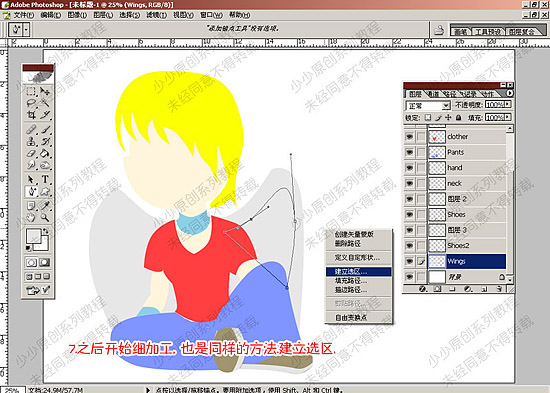Image resolution: width=550 pixels, height=393 pixels.
Task: Hide the Wings layer
Action: tap(409, 261)
